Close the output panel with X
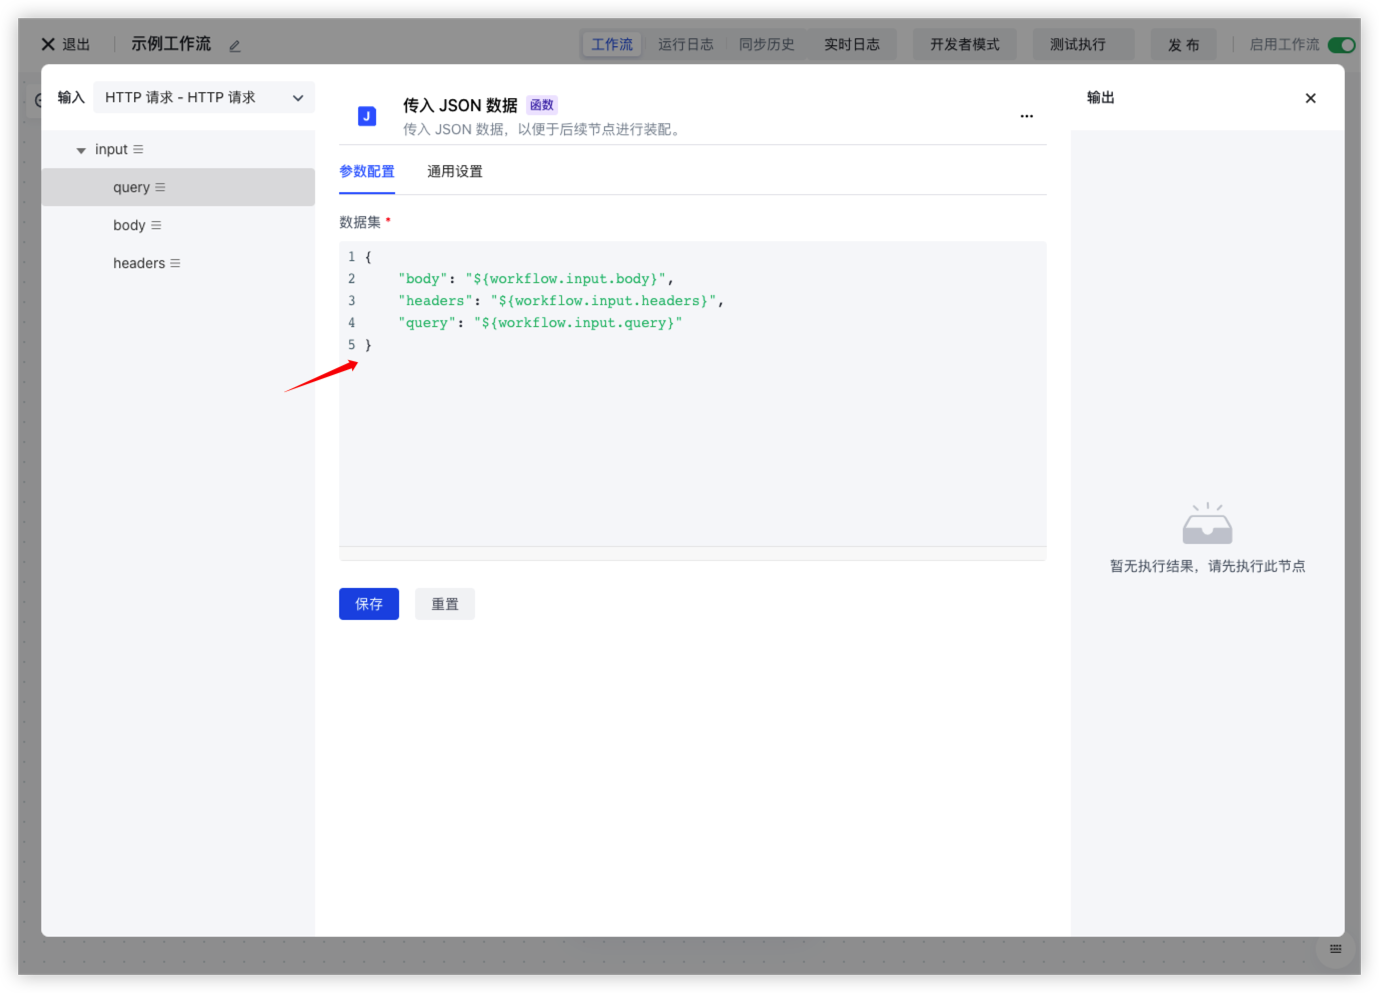Viewport: 1379px width, 993px height. pos(1310,98)
